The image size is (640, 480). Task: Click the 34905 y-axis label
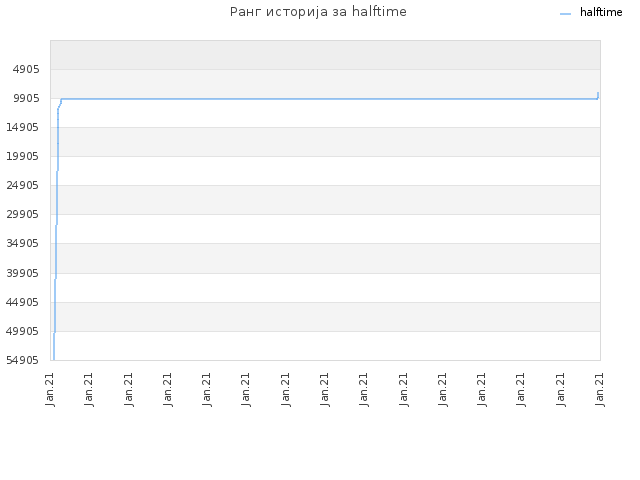point(22,244)
